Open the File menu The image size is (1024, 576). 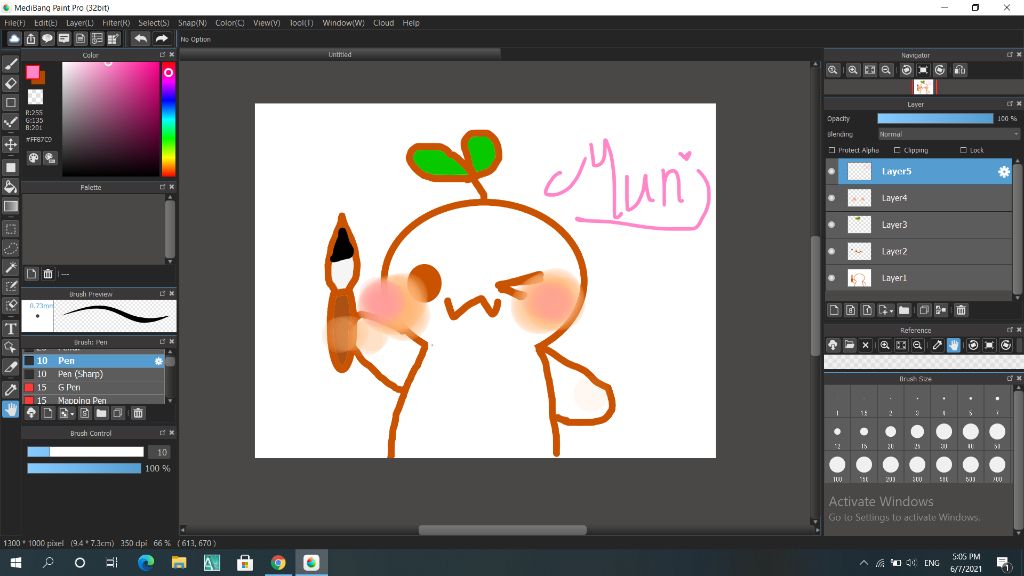click(14, 23)
